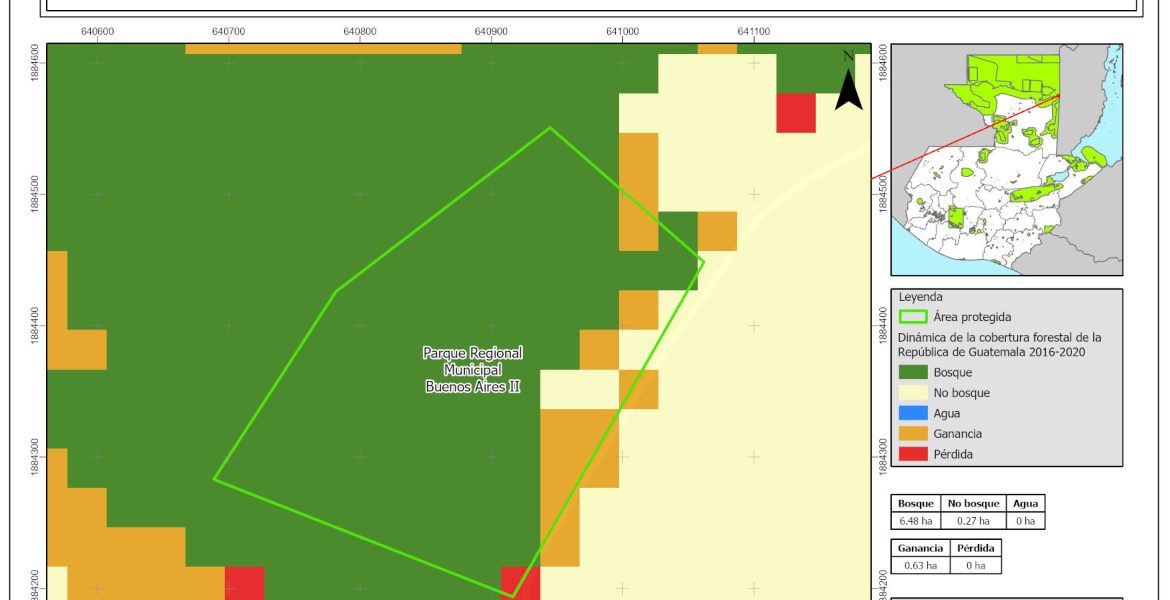
Task: Click the red Pérdida legend swatch
Action: click(912, 454)
